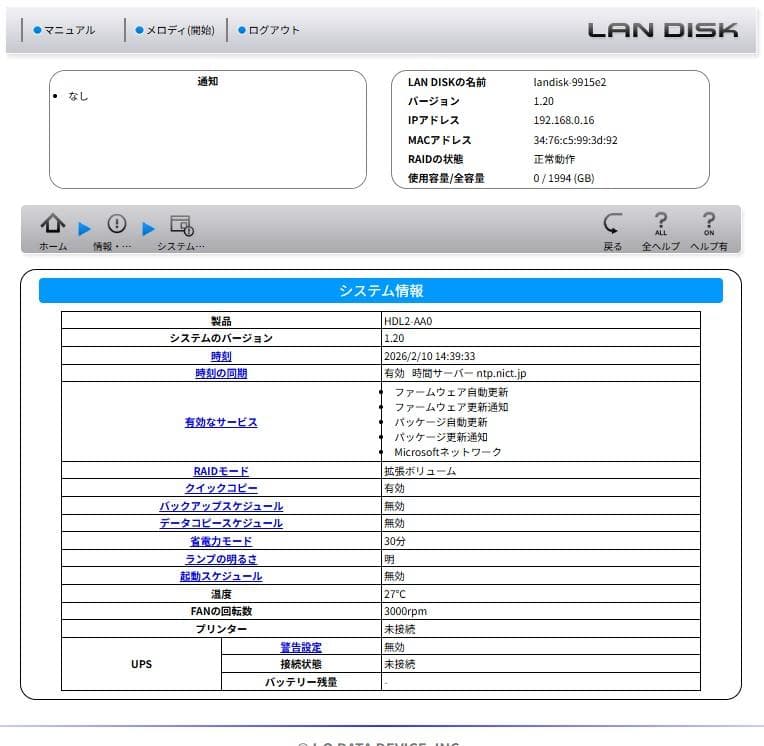Open 全ヘルプ all-help icon
The height and width of the screenshot is (746, 764).
point(661,224)
